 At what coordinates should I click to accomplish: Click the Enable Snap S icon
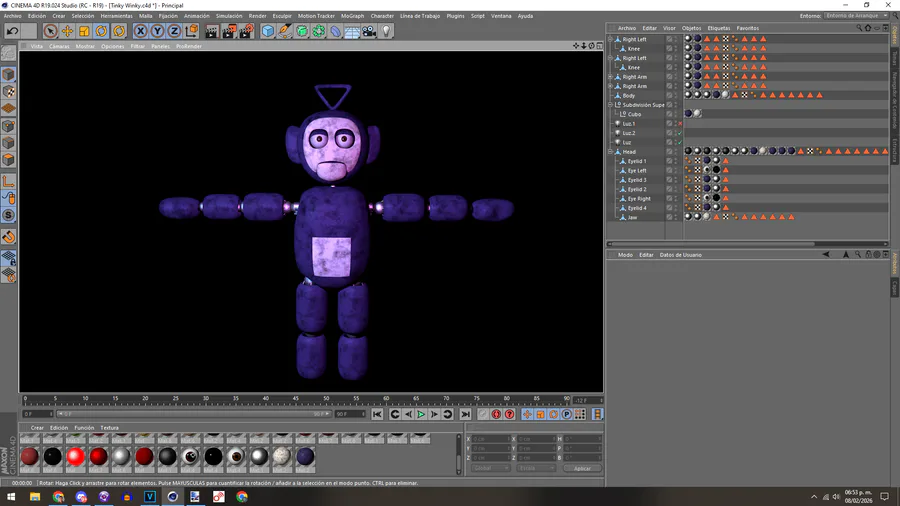9,215
